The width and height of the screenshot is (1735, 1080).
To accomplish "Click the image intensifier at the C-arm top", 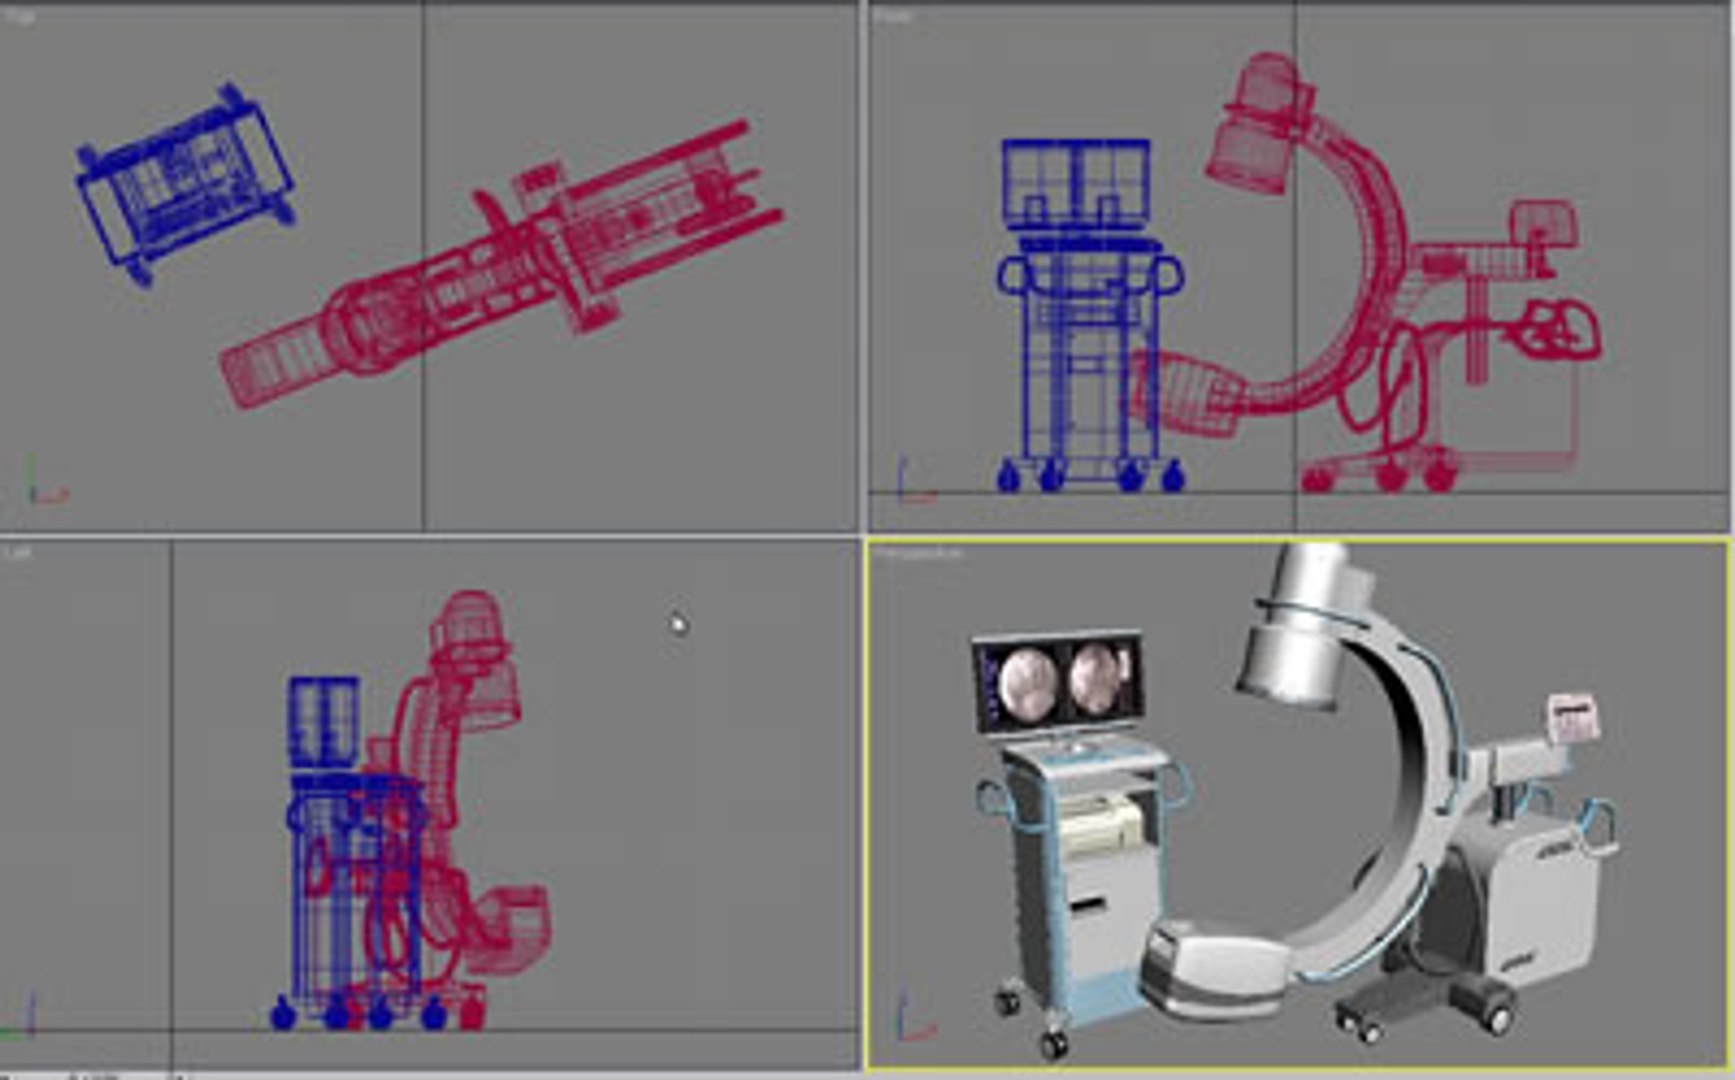I will point(1300,630).
